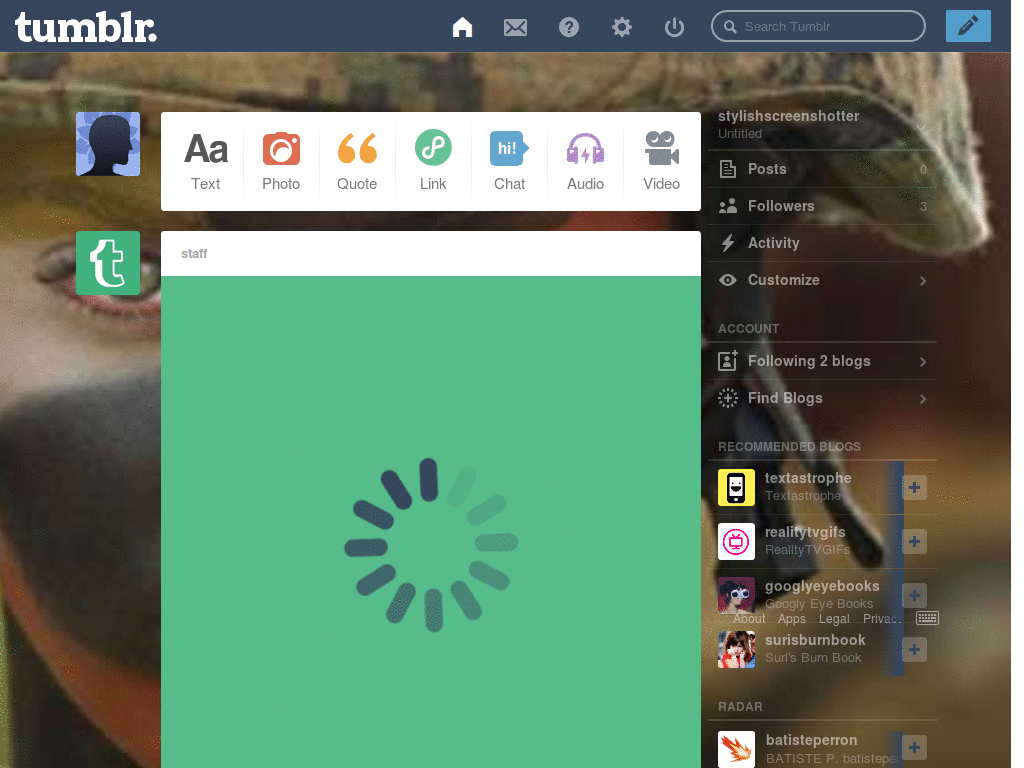Click the Activity lightning bolt icon

coord(728,243)
